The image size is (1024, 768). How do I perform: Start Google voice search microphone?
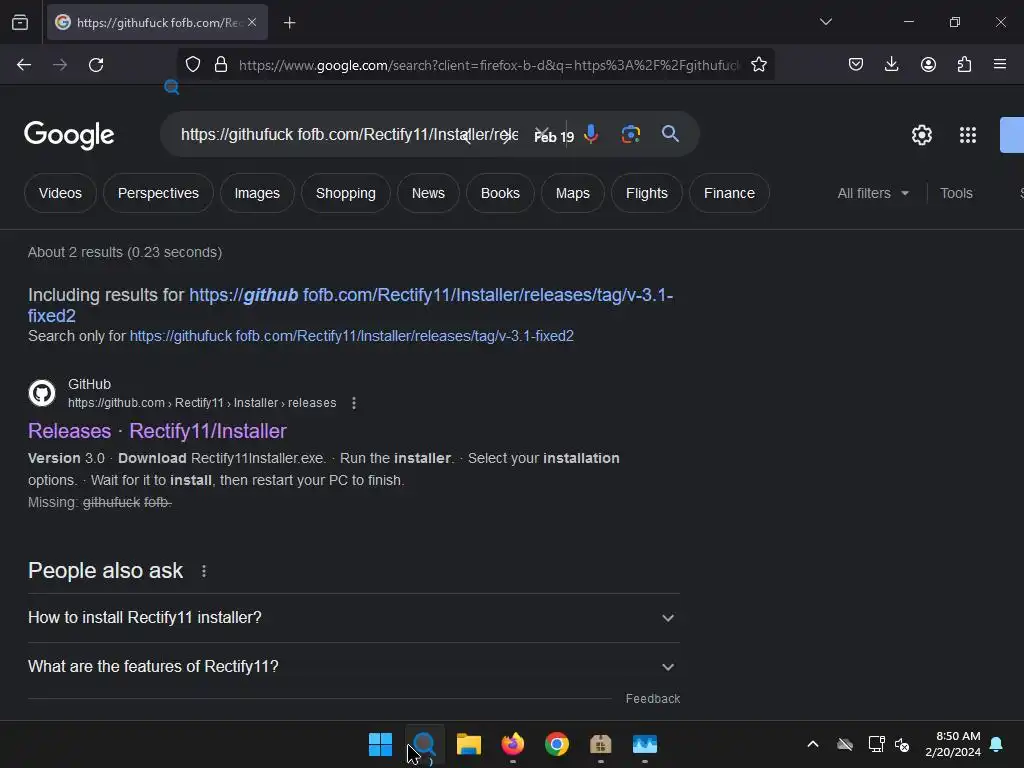(591, 134)
